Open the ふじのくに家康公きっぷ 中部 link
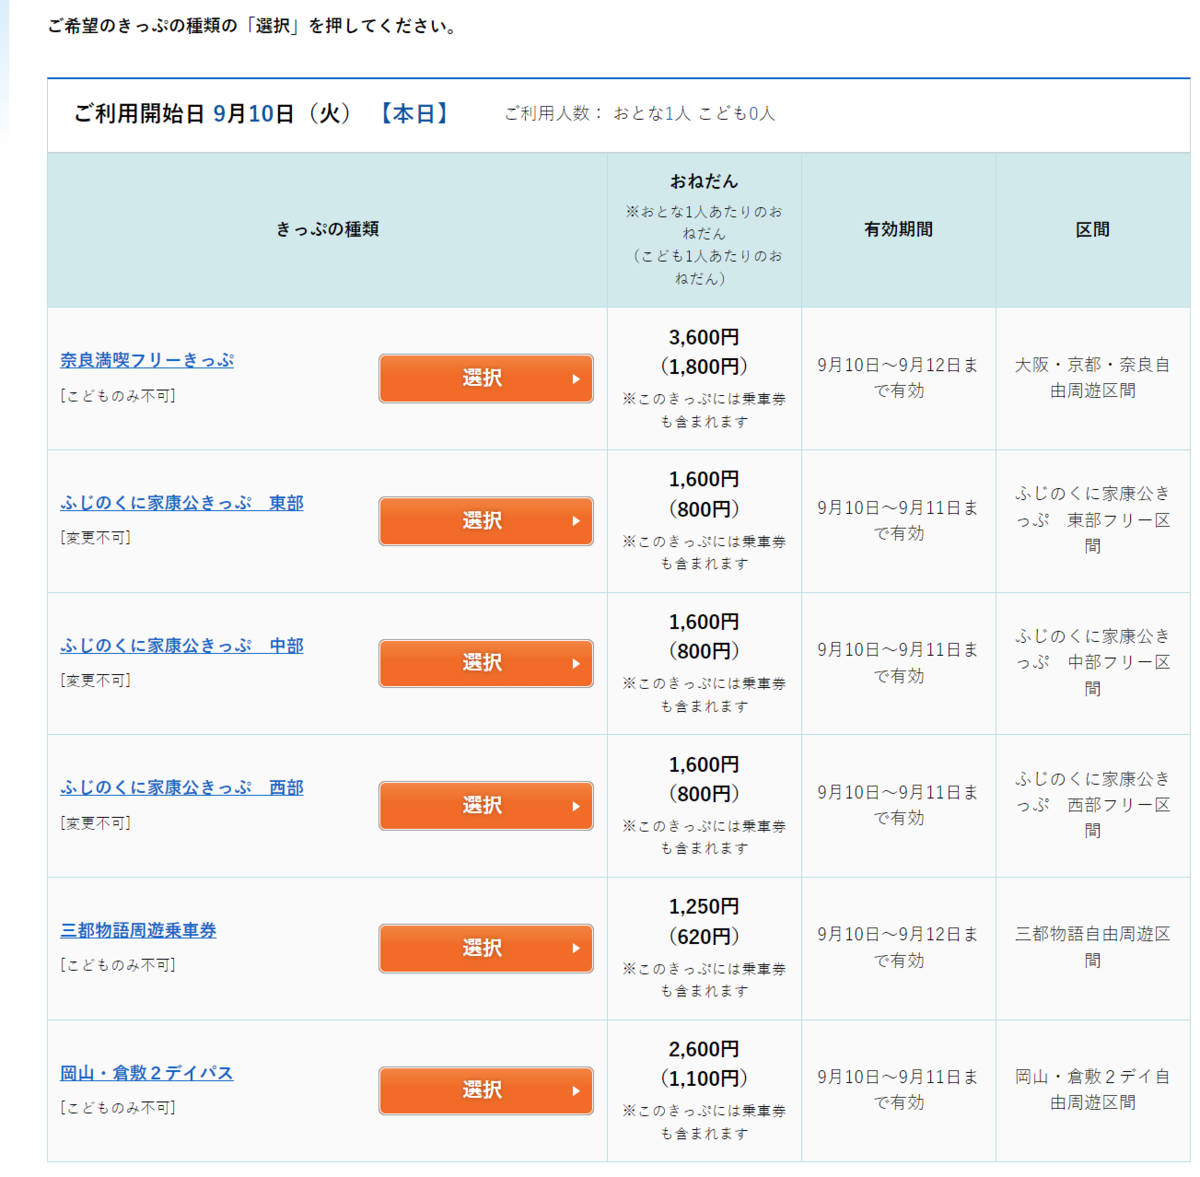 182,646
